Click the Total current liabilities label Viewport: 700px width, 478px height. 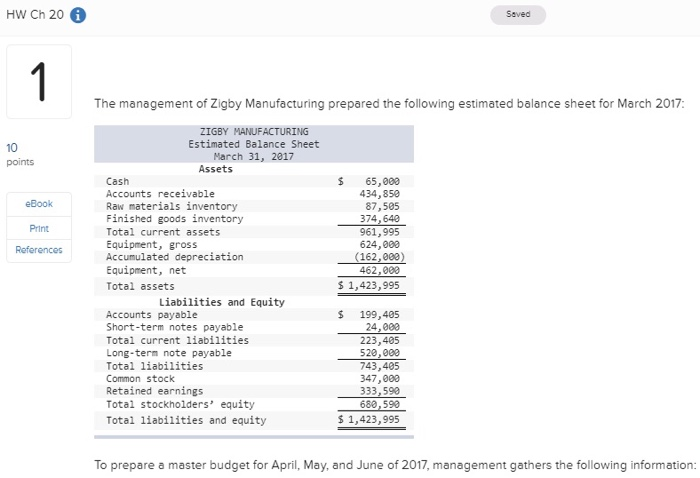click(177, 341)
